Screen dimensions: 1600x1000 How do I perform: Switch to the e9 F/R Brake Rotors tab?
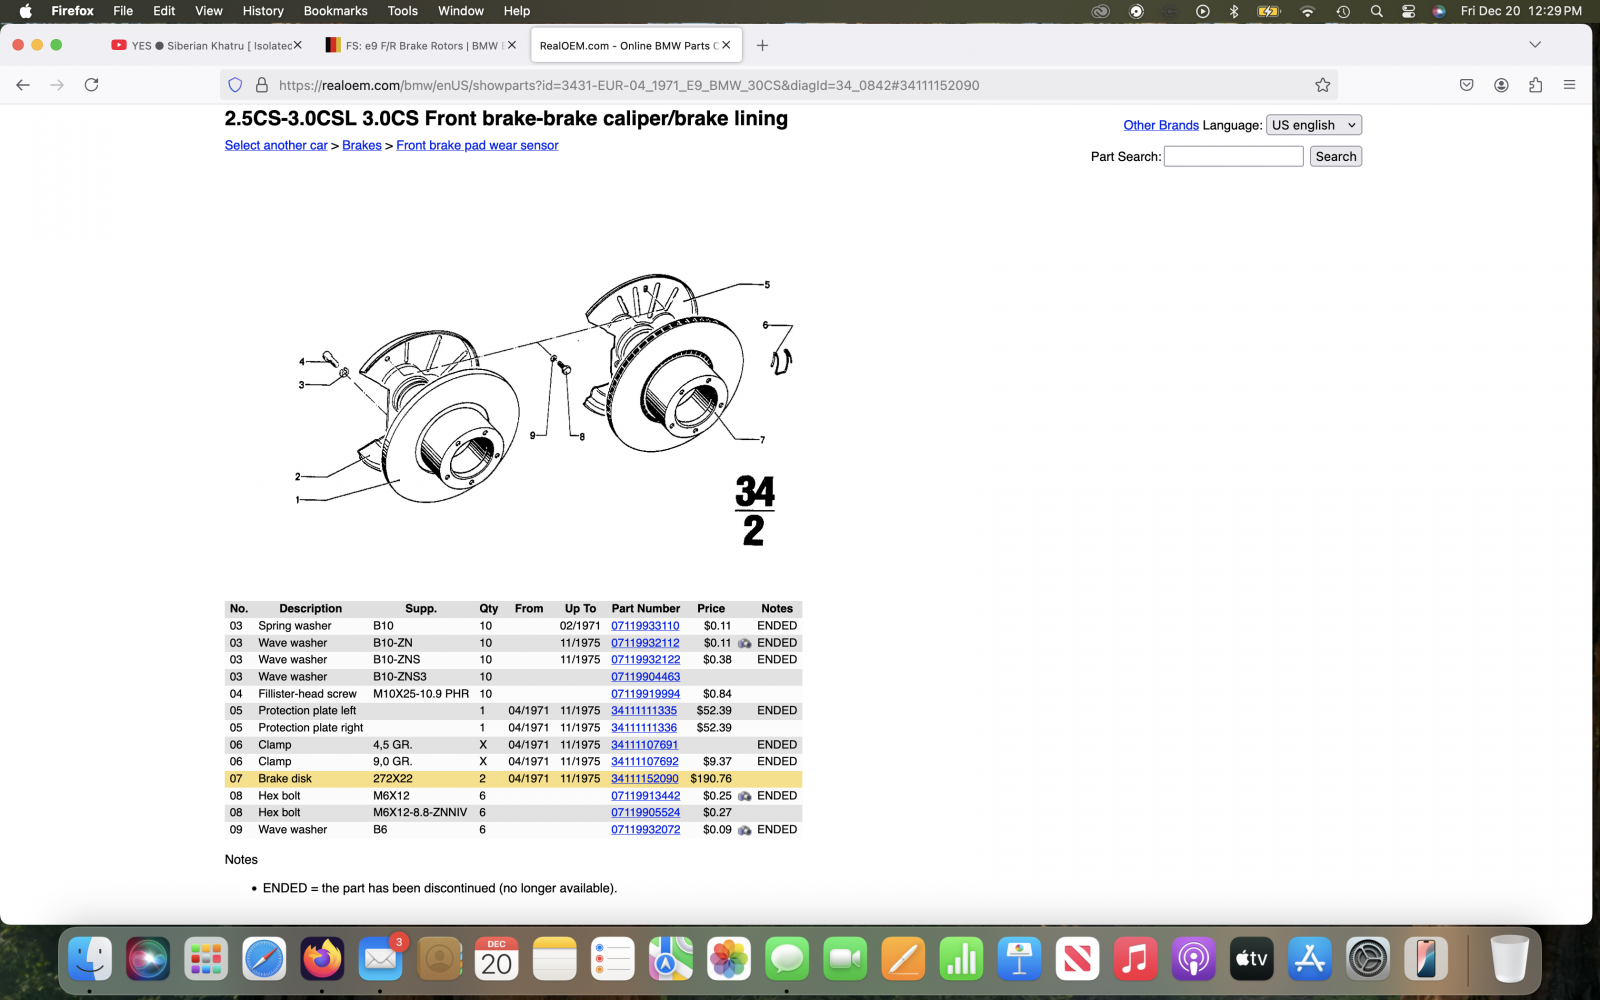[420, 45]
